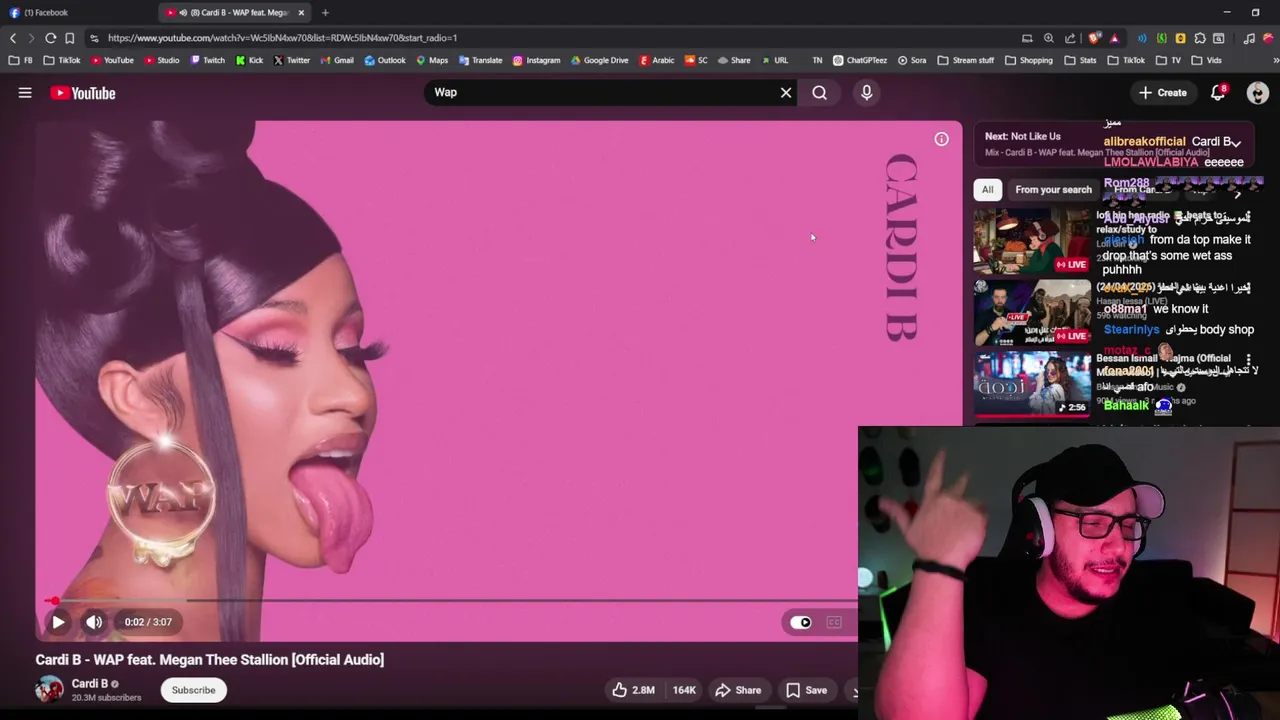The image size is (1280, 720).
Task: Share the video
Action: [738, 690]
